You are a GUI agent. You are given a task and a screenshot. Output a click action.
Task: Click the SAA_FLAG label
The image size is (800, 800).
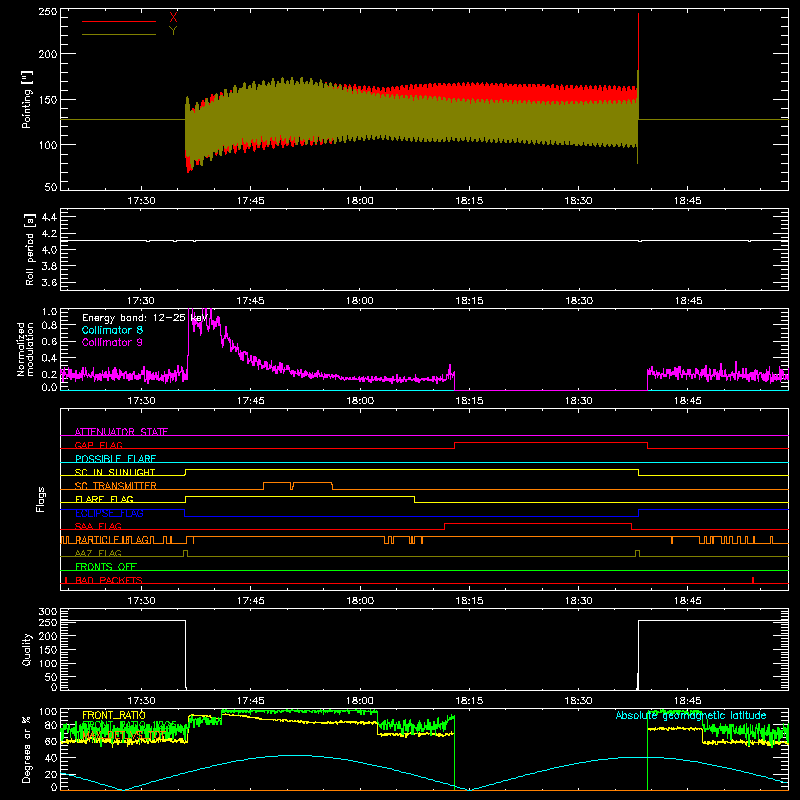(98, 526)
